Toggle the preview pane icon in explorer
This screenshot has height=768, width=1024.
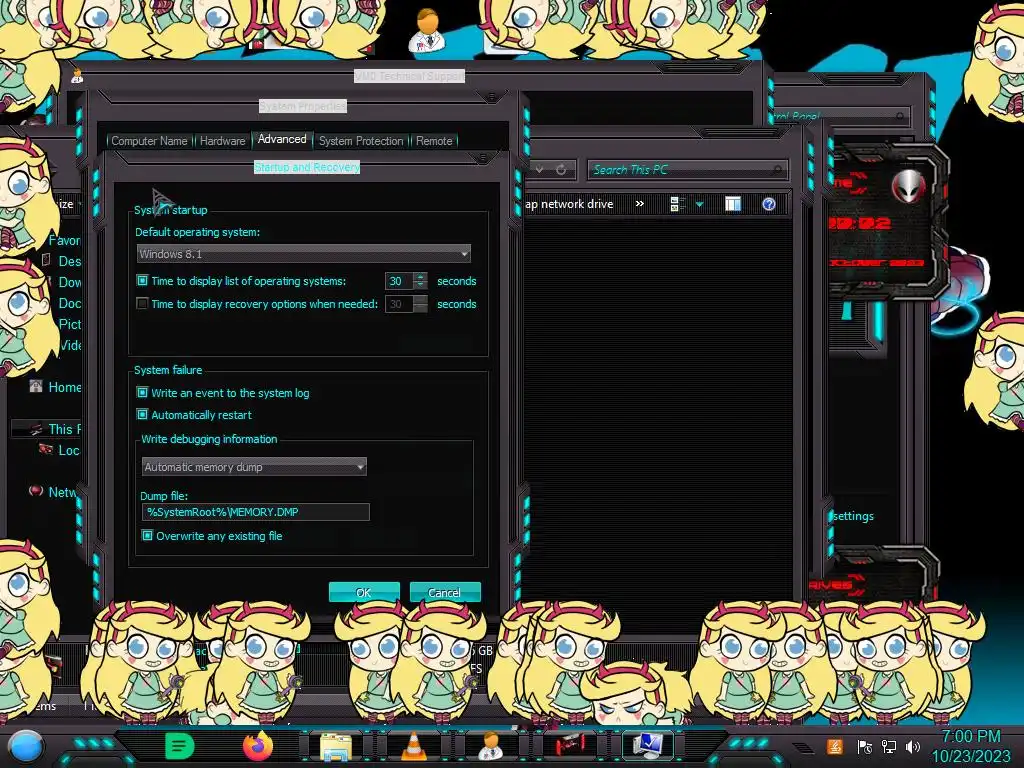733,204
